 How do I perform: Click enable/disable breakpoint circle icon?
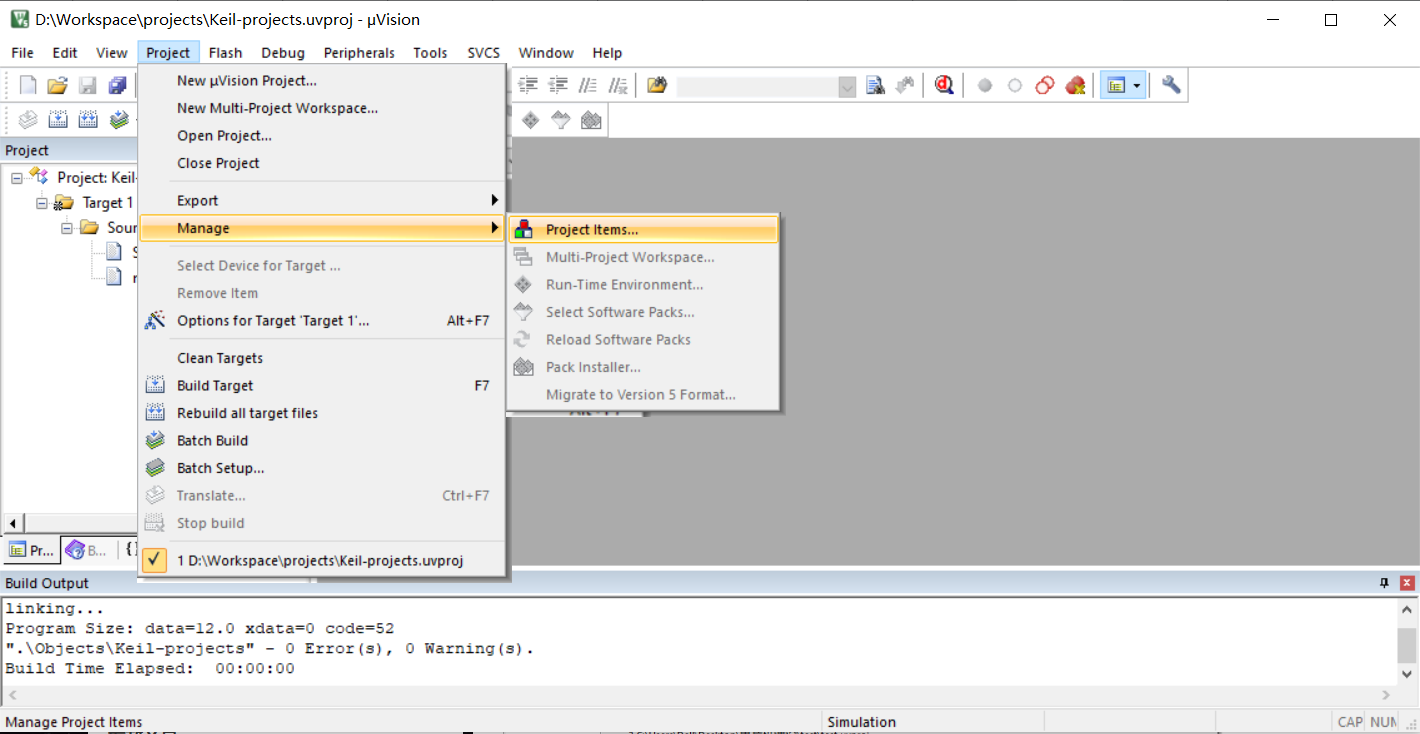coord(1015,86)
